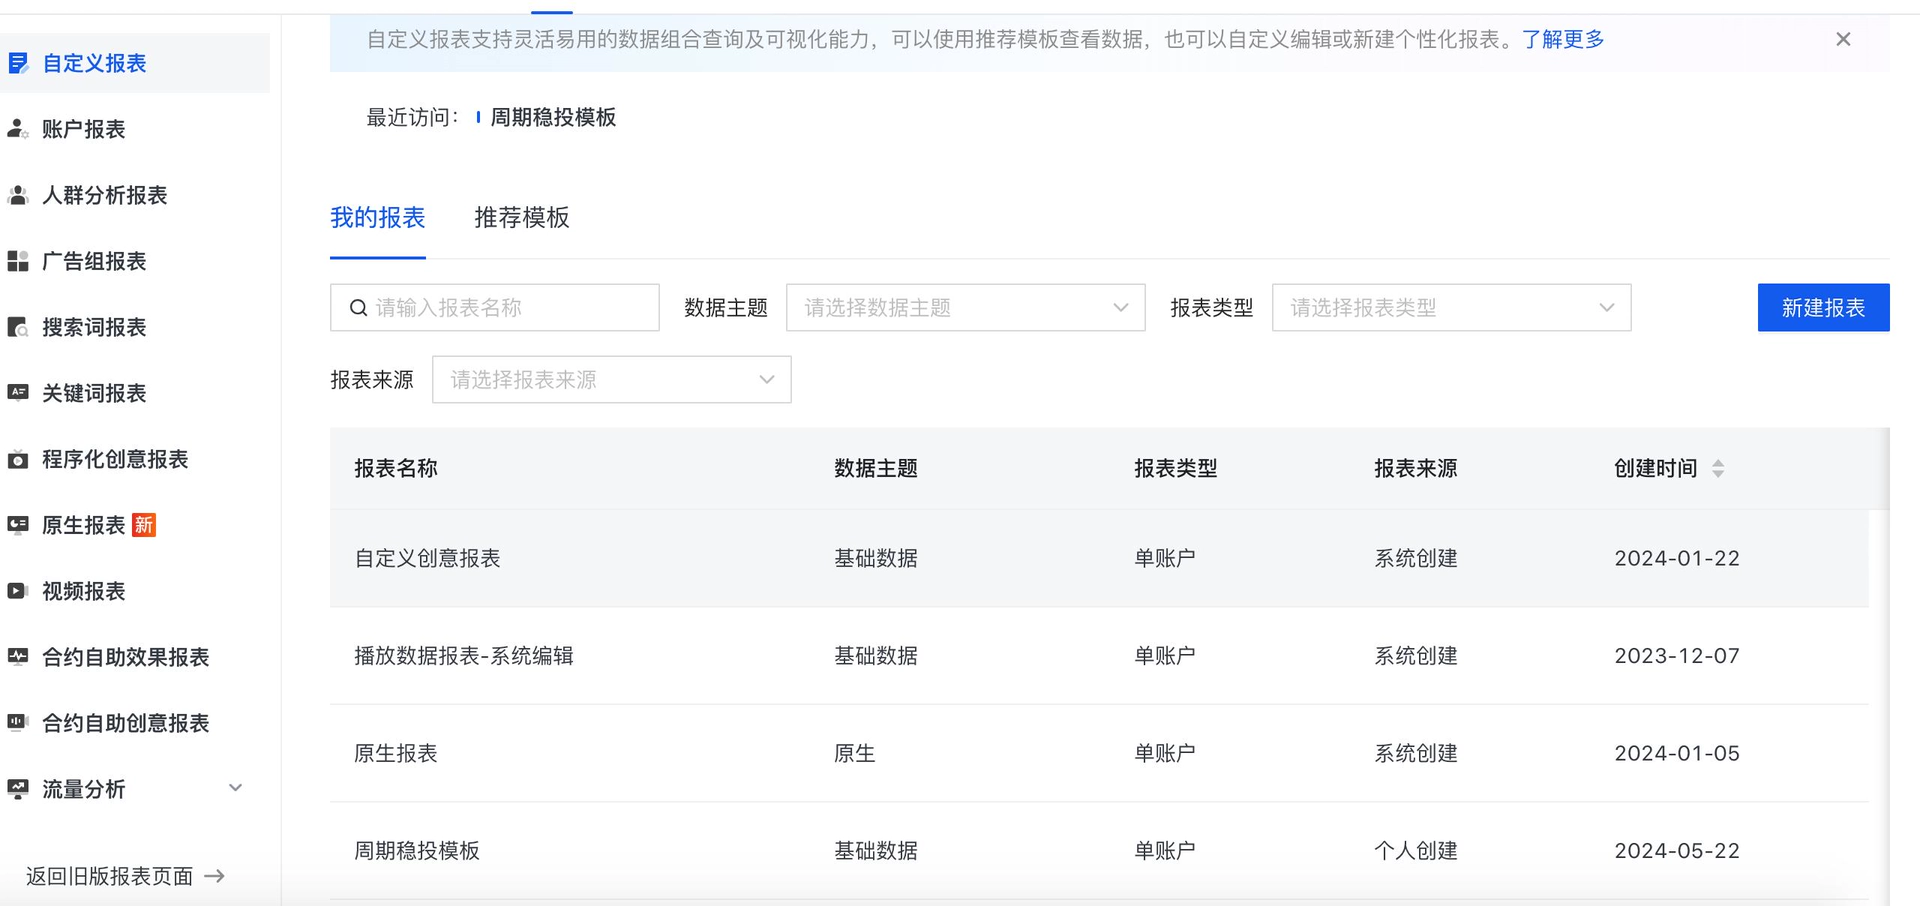Open the 账户报表 section in sidebar
The height and width of the screenshot is (906, 1920).
click(x=85, y=129)
